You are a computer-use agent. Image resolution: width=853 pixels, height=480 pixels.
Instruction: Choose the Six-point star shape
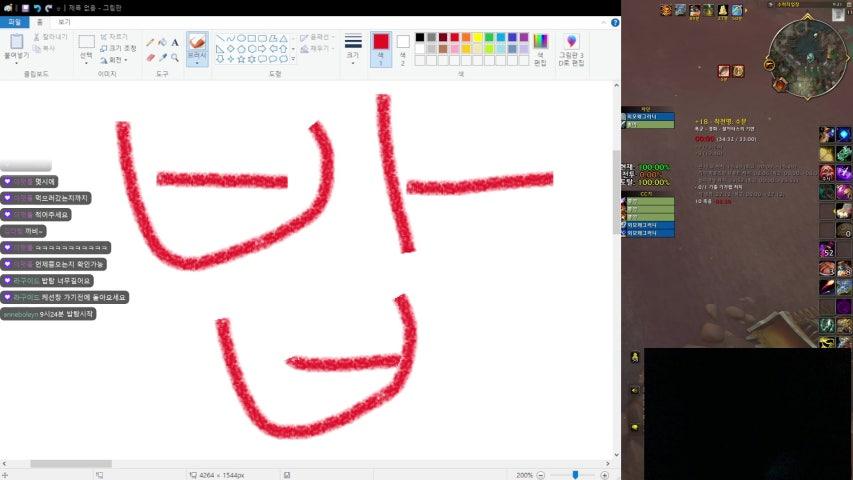tap(252, 59)
